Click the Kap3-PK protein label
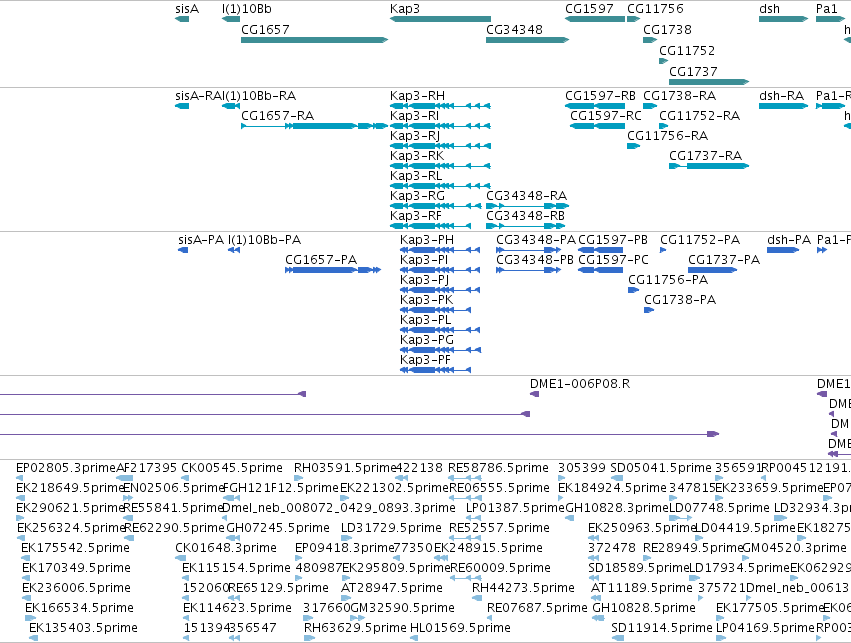 tap(427, 300)
